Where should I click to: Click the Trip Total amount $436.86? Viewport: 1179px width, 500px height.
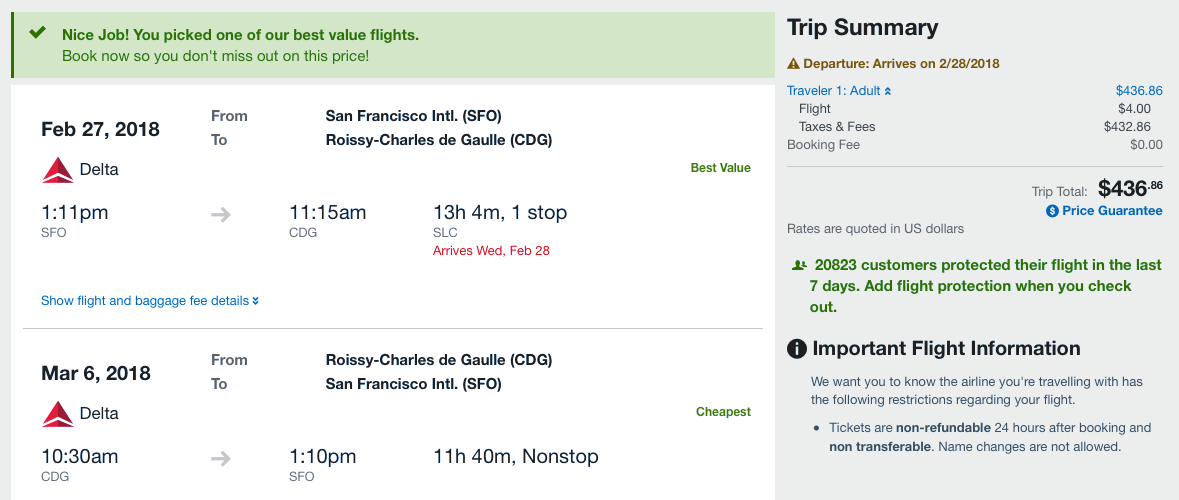point(1130,188)
